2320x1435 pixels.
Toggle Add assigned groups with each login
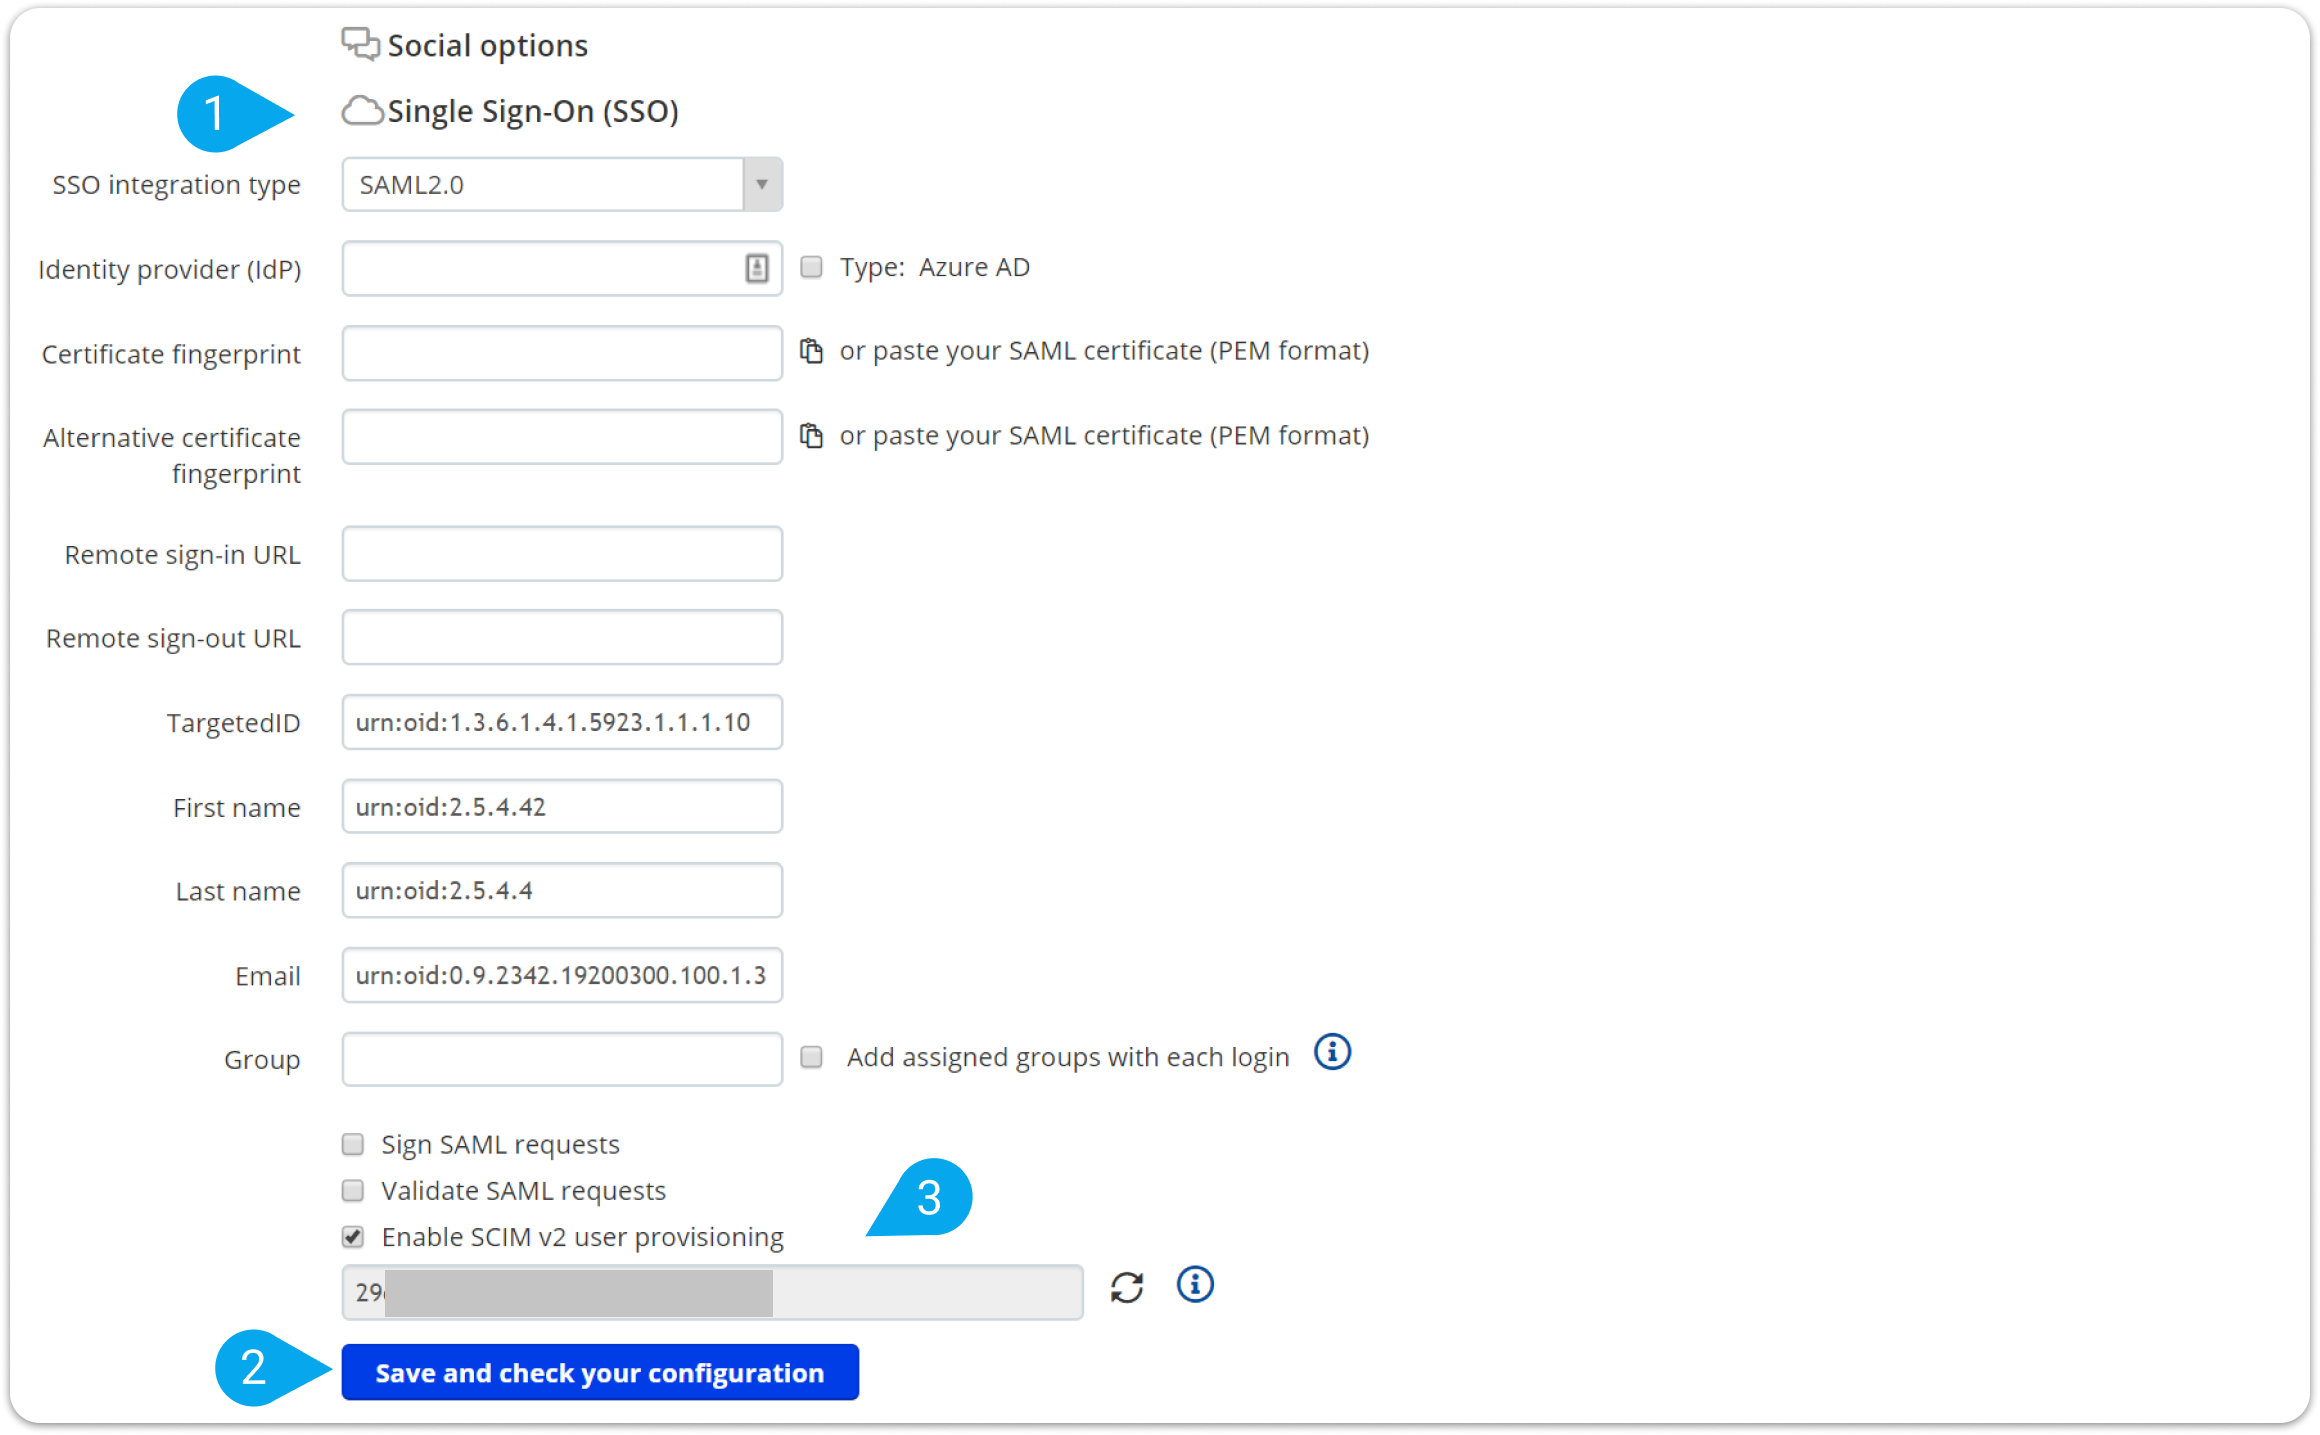coord(812,1057)
